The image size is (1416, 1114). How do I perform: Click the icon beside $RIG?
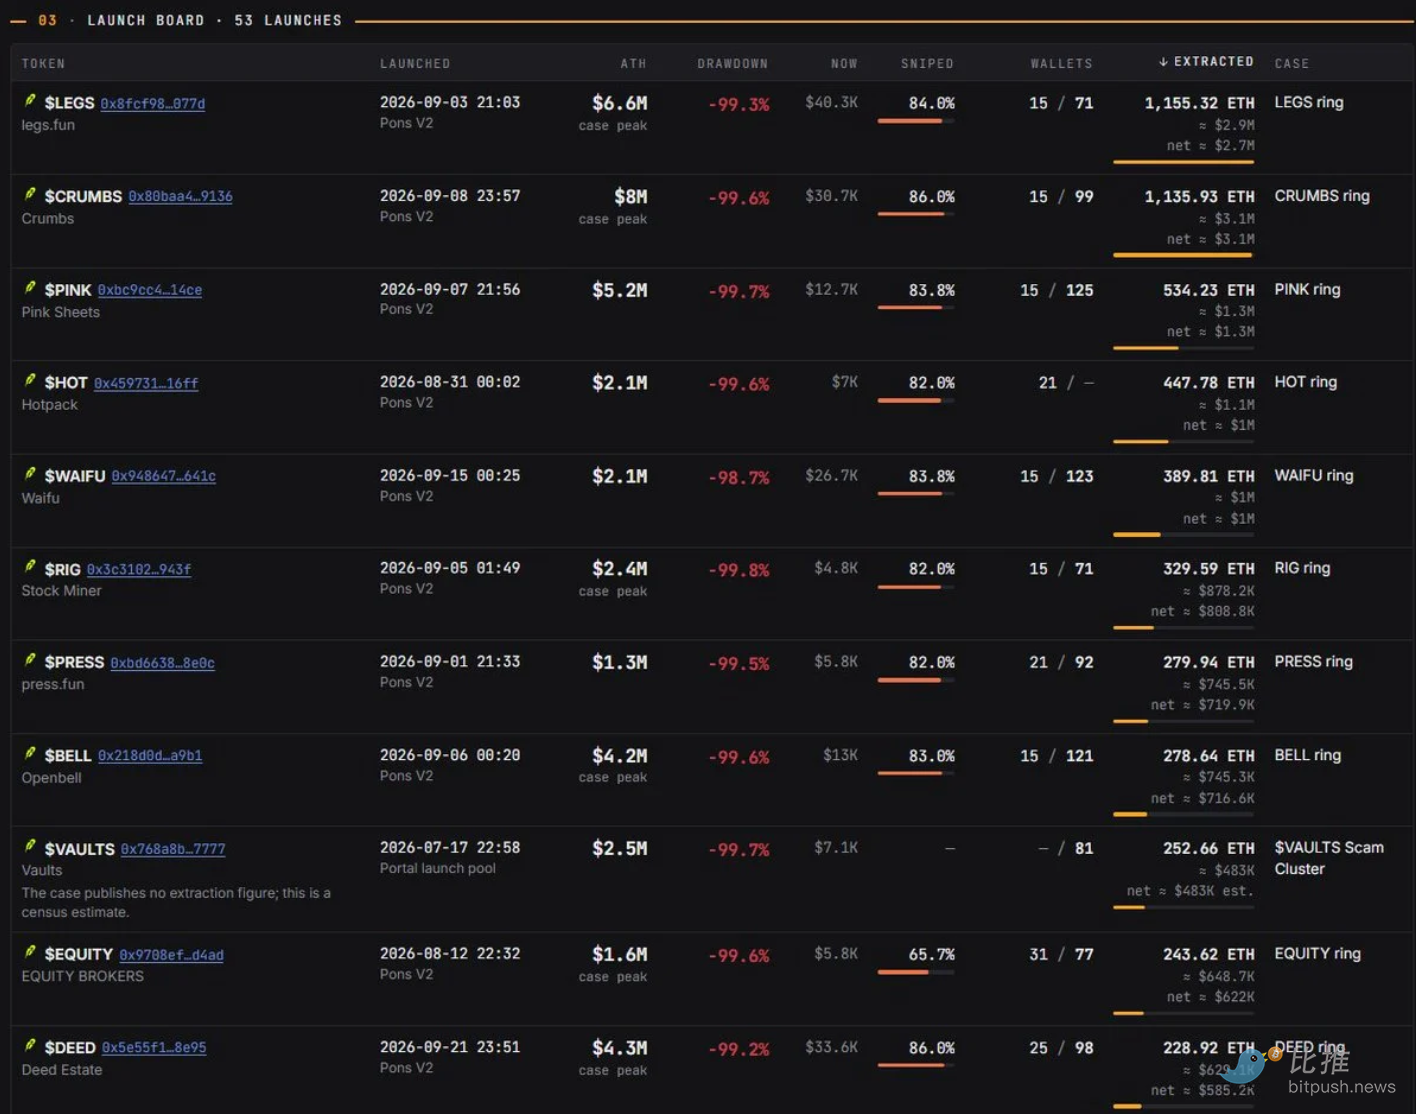coord(30,567)
